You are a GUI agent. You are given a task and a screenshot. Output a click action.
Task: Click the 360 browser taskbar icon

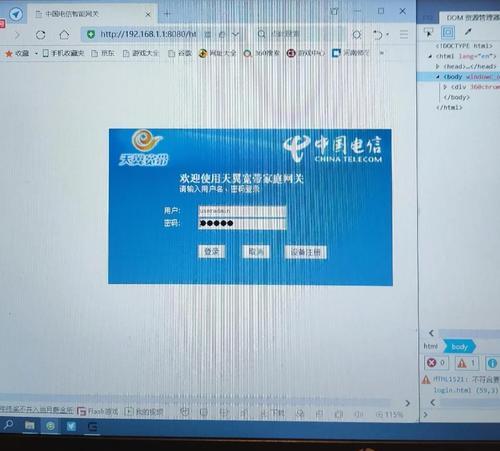tap(50, 426)
